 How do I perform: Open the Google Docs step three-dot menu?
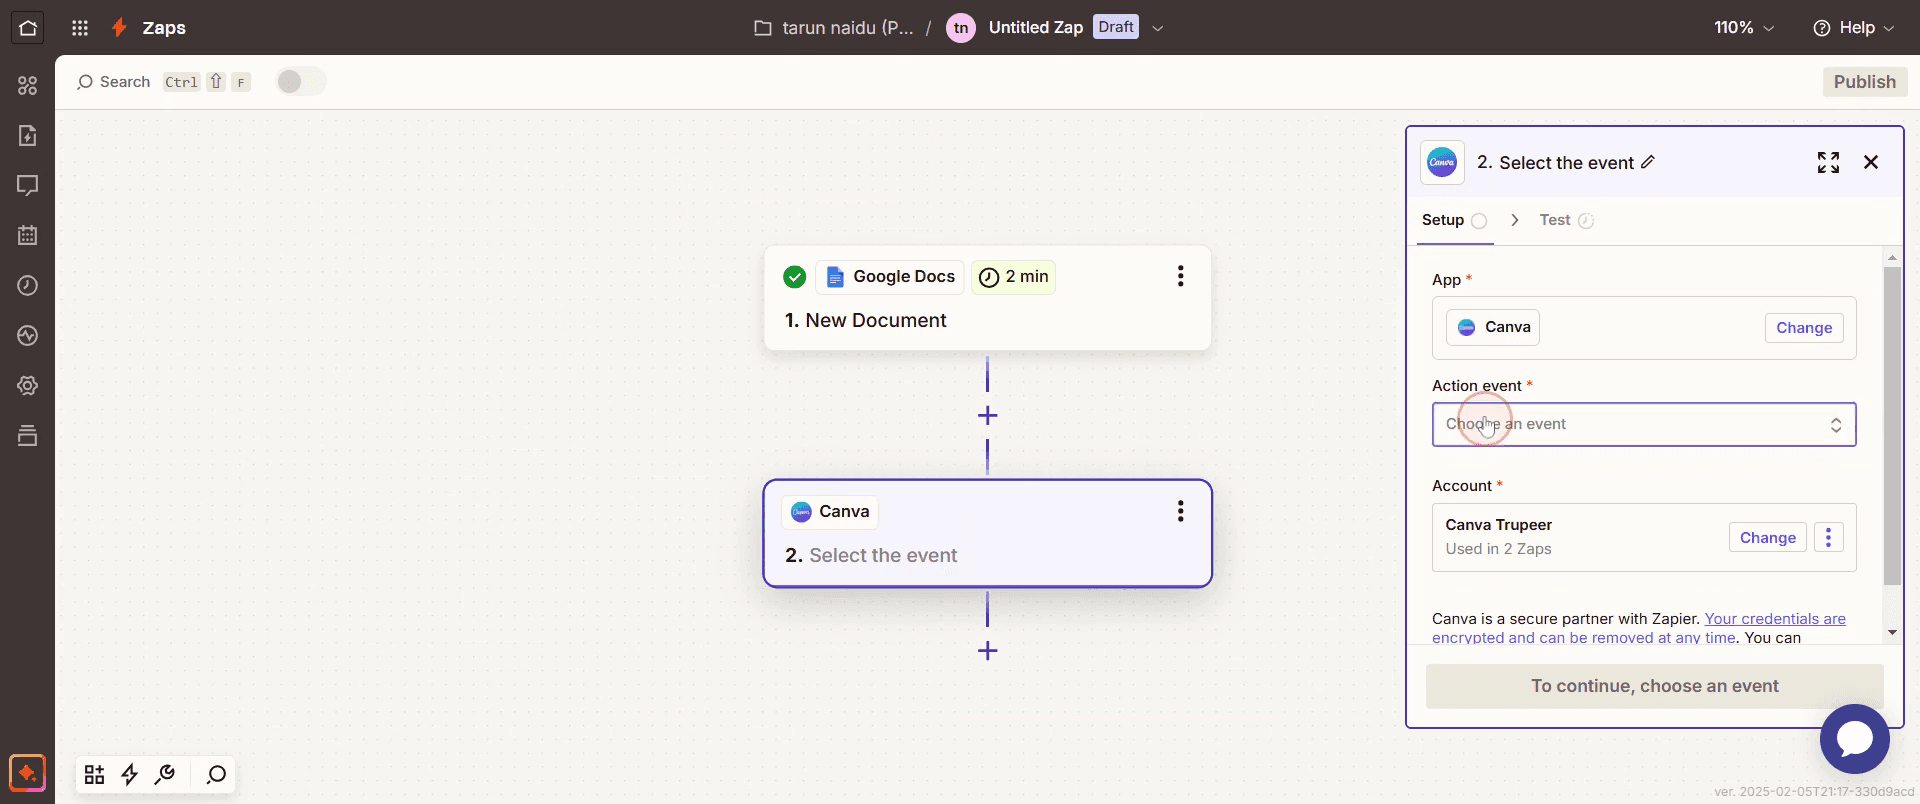(x=1181, y=276)
